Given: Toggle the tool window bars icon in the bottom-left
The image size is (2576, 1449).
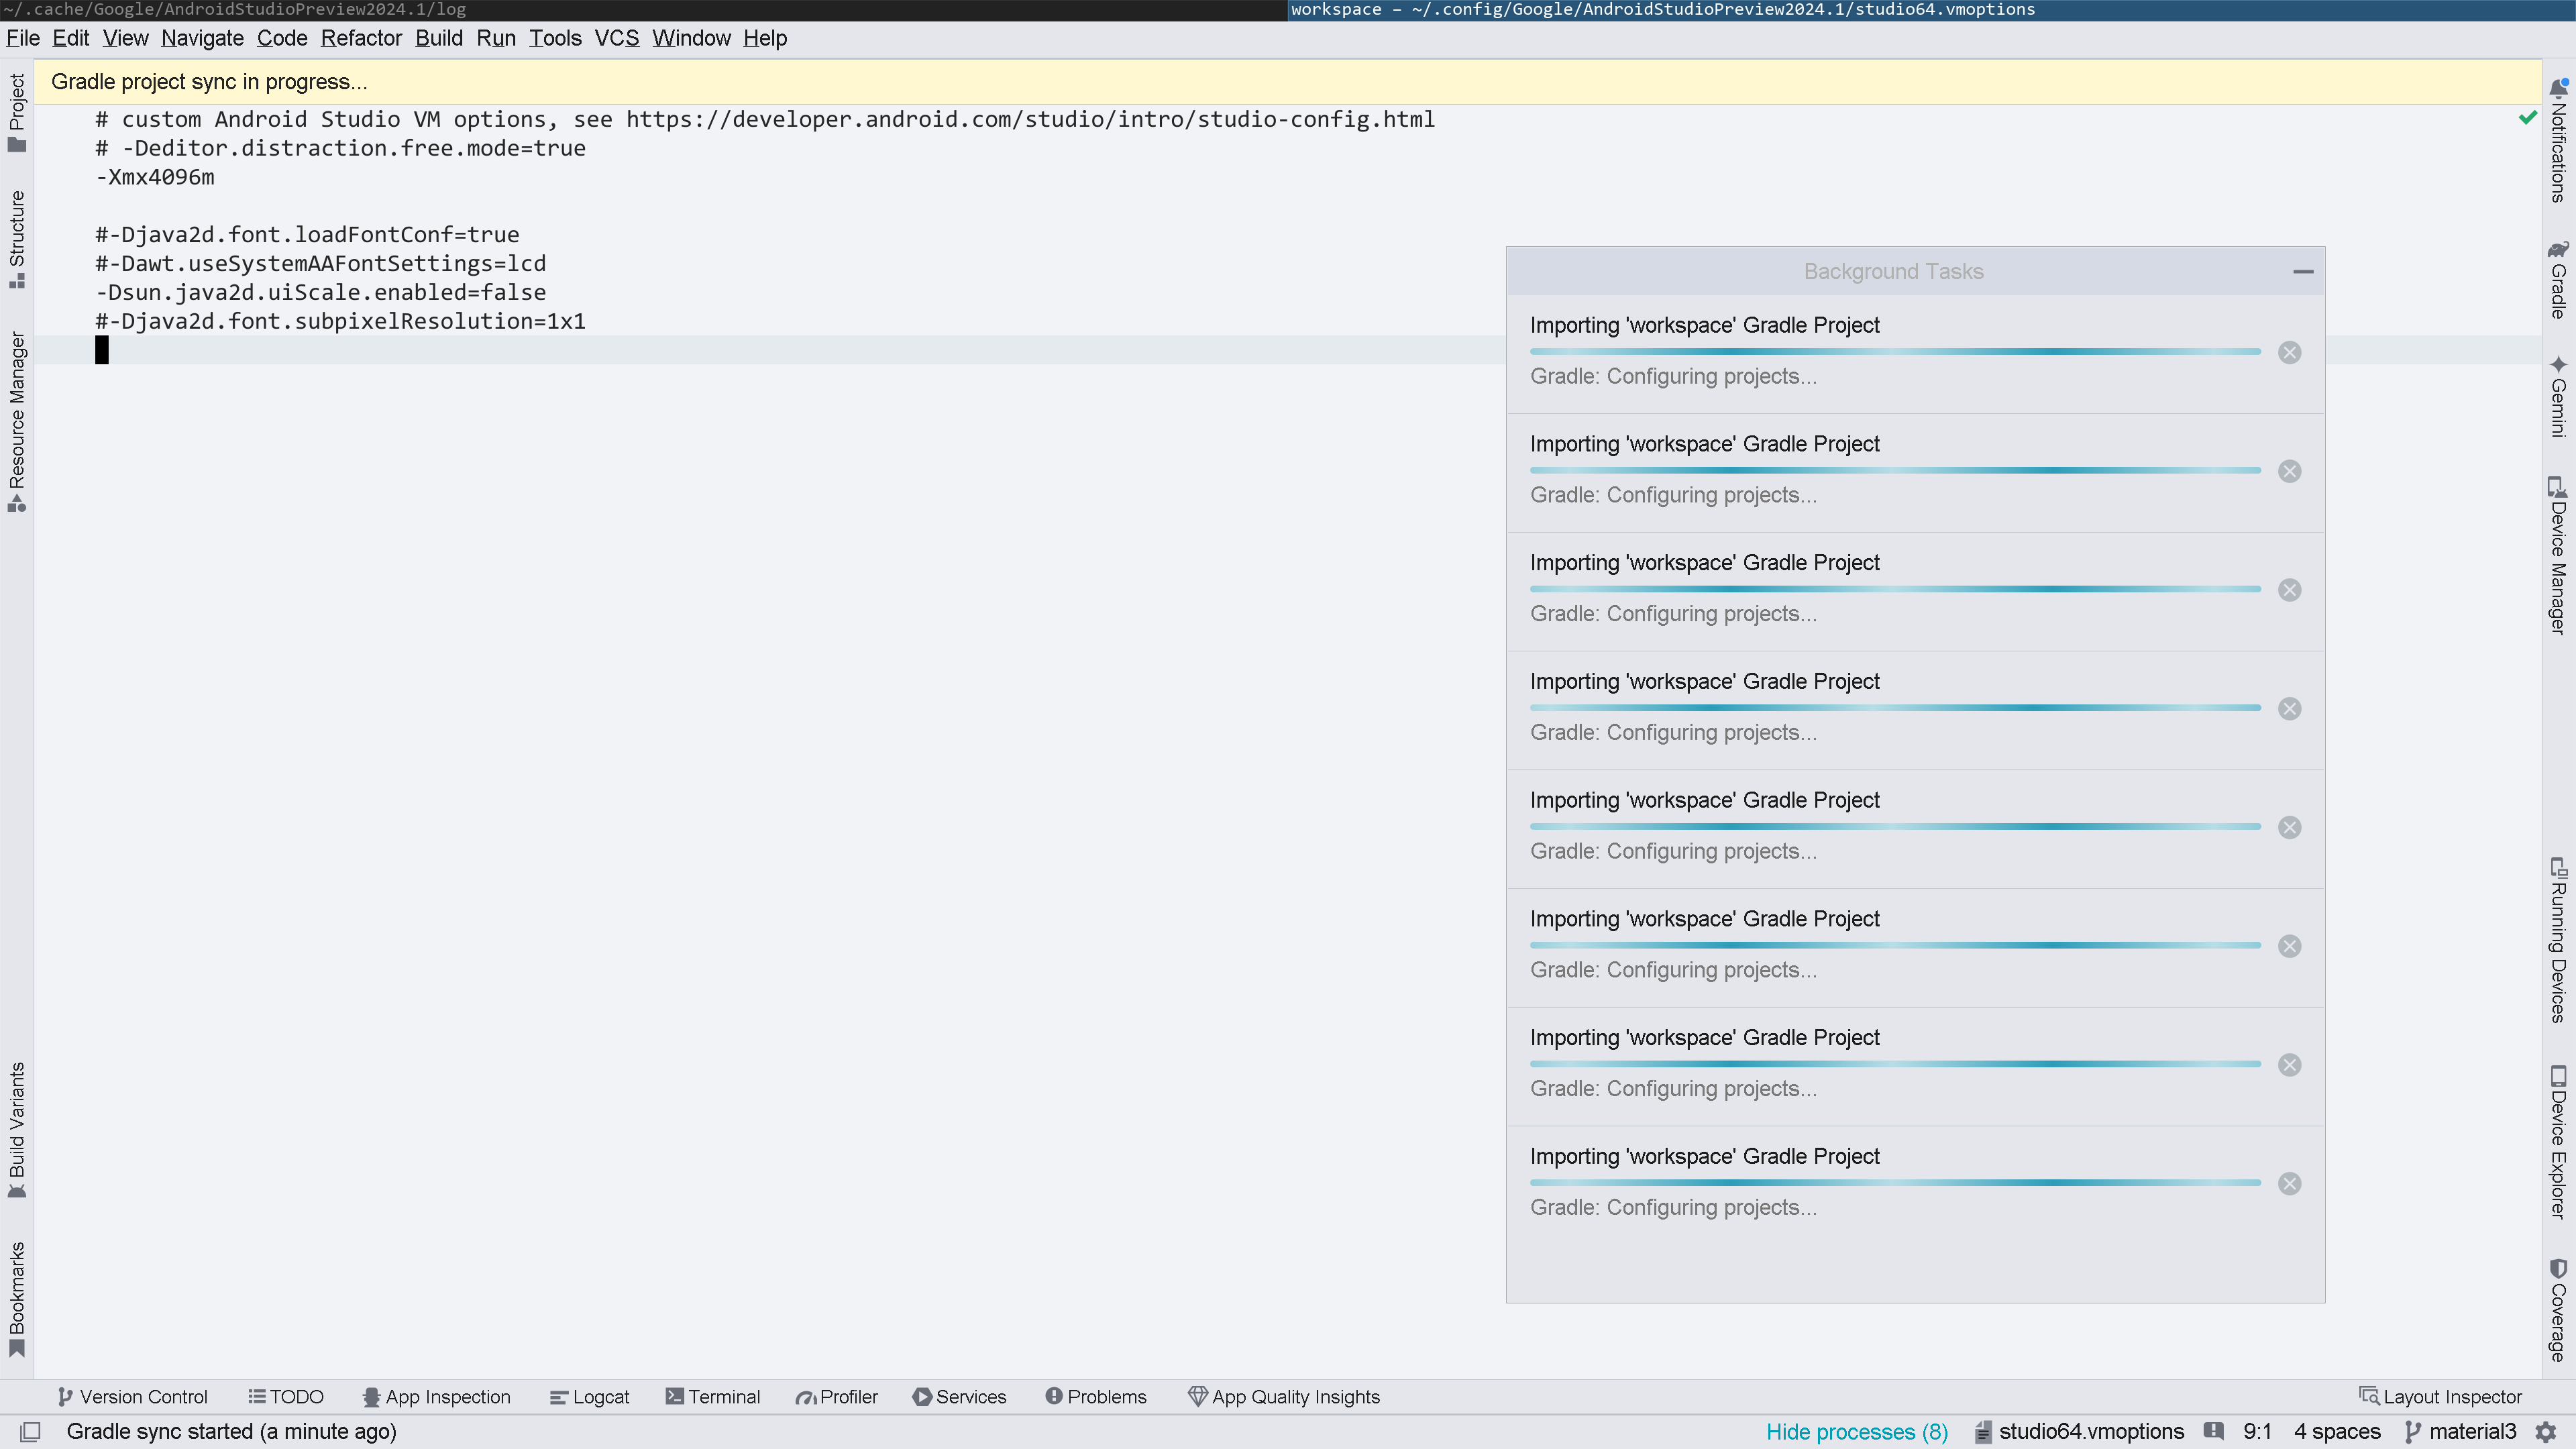Looking at the screenshot, I should tap(30, 1432).
